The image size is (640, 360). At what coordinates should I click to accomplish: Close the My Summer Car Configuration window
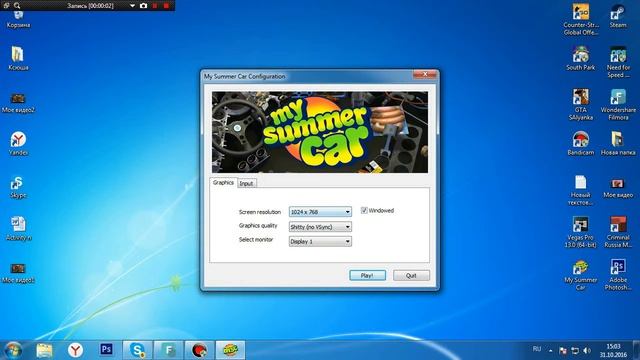coord(425,75)
